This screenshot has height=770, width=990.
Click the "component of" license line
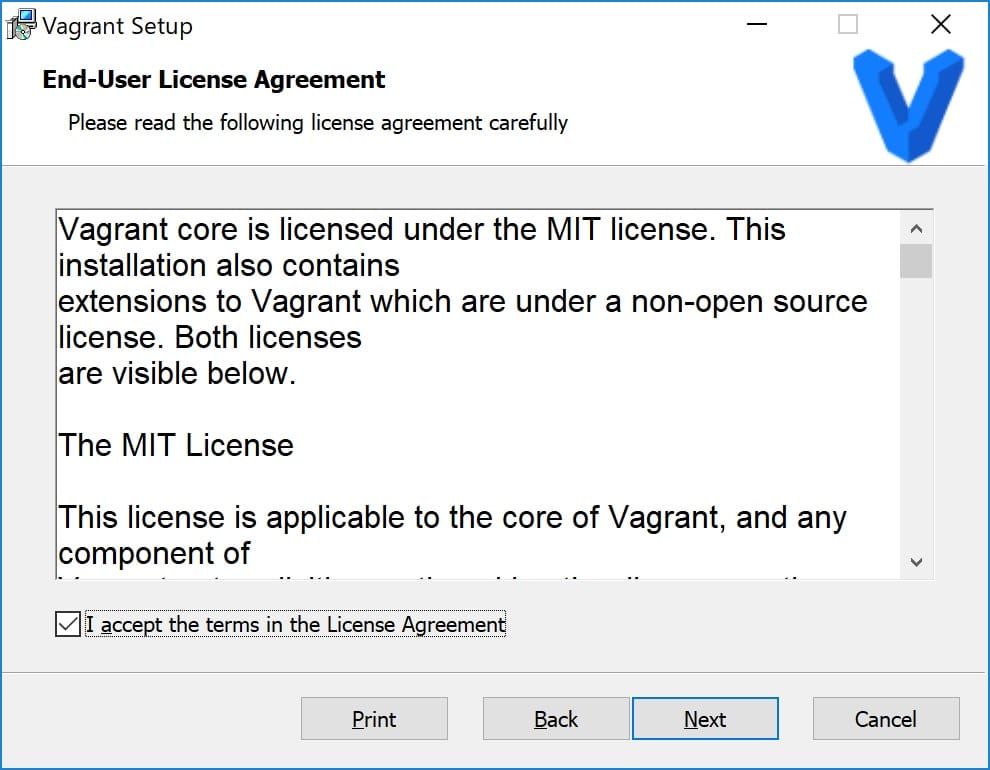tap(154, 554)
